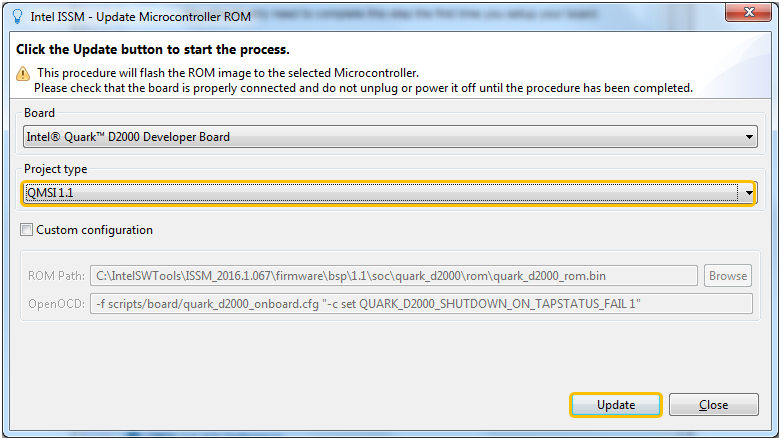
Task: Open the Board selection combo box
Action: 390,137
